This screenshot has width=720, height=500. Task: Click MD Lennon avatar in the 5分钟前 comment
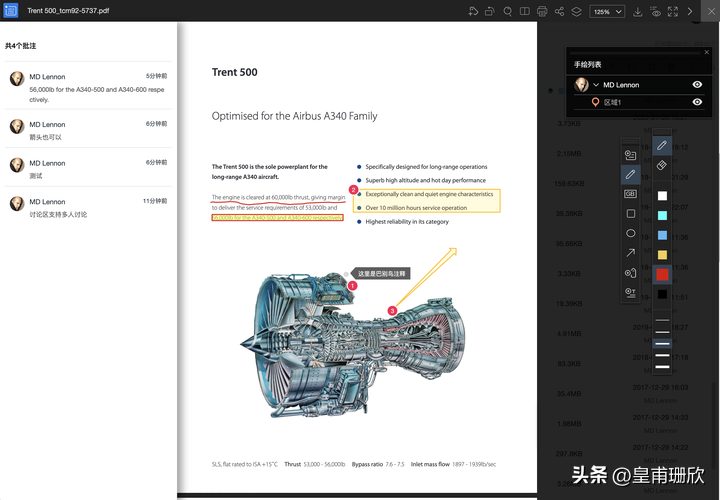(17, 79)
